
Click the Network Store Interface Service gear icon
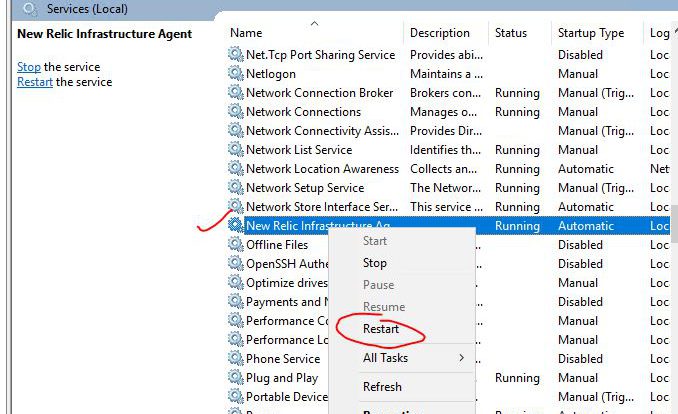(x=236, y=206)
